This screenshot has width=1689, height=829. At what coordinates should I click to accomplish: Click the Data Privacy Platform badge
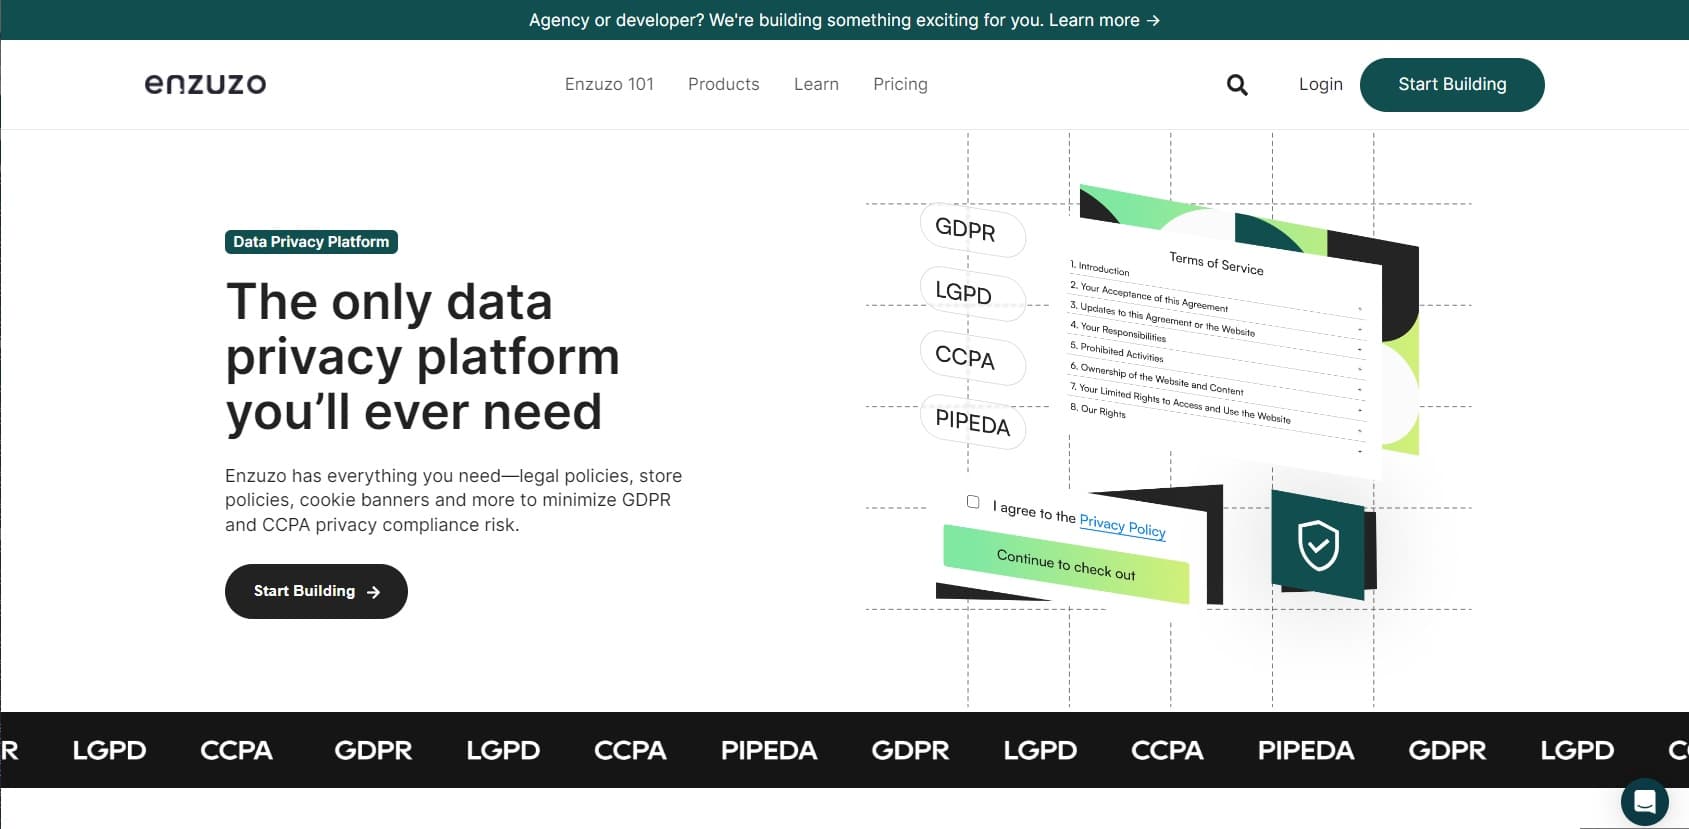(311, 242)
